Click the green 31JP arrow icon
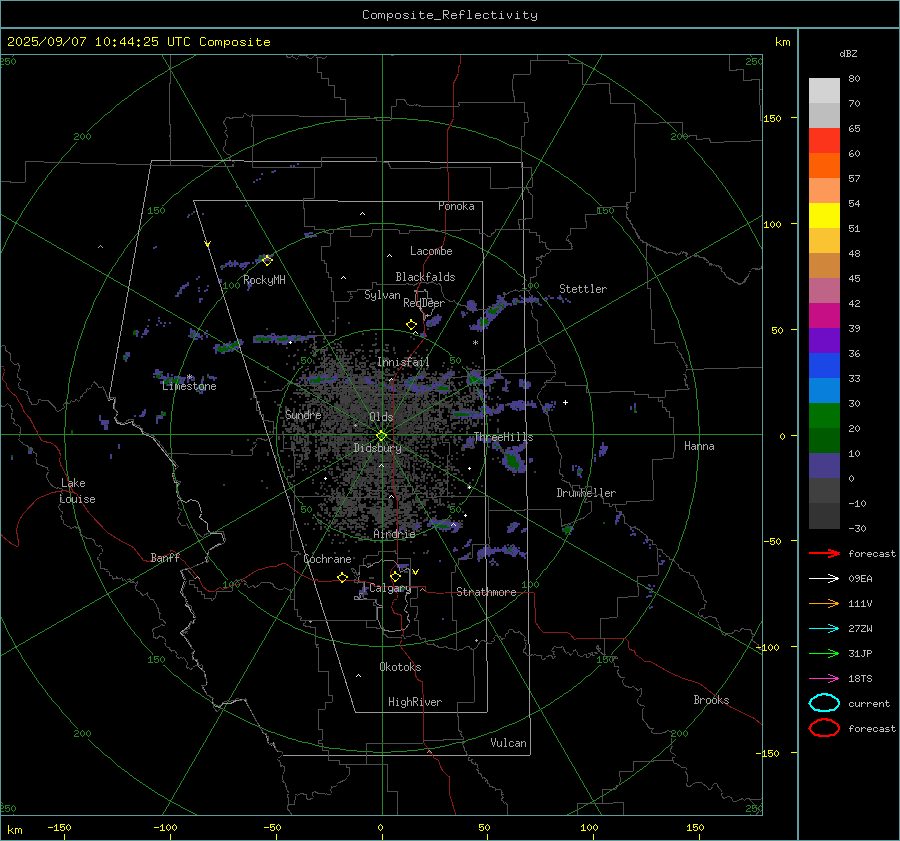 [824, 653]
